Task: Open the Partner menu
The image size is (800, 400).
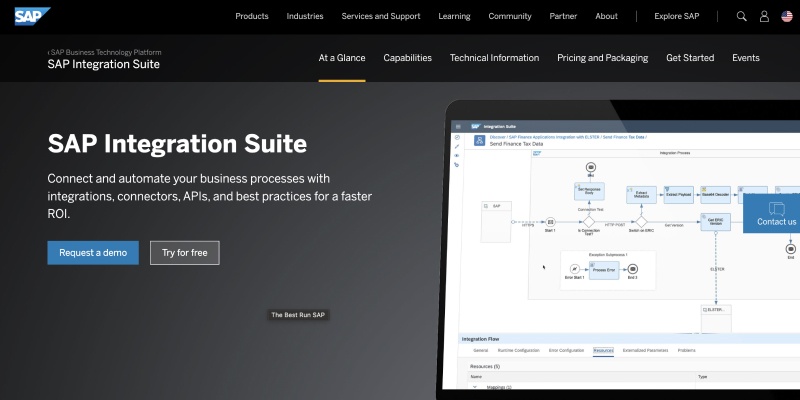Action: [x=563, y=16]
